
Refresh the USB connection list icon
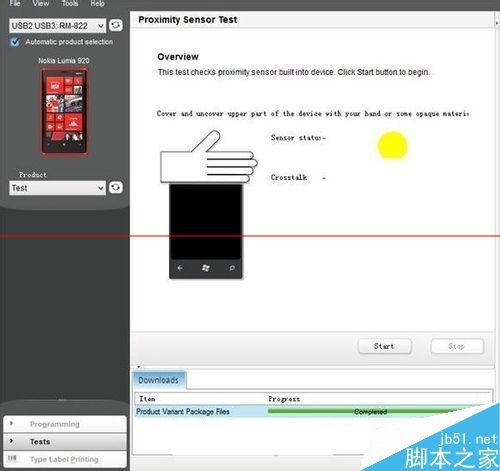(116, 25)
